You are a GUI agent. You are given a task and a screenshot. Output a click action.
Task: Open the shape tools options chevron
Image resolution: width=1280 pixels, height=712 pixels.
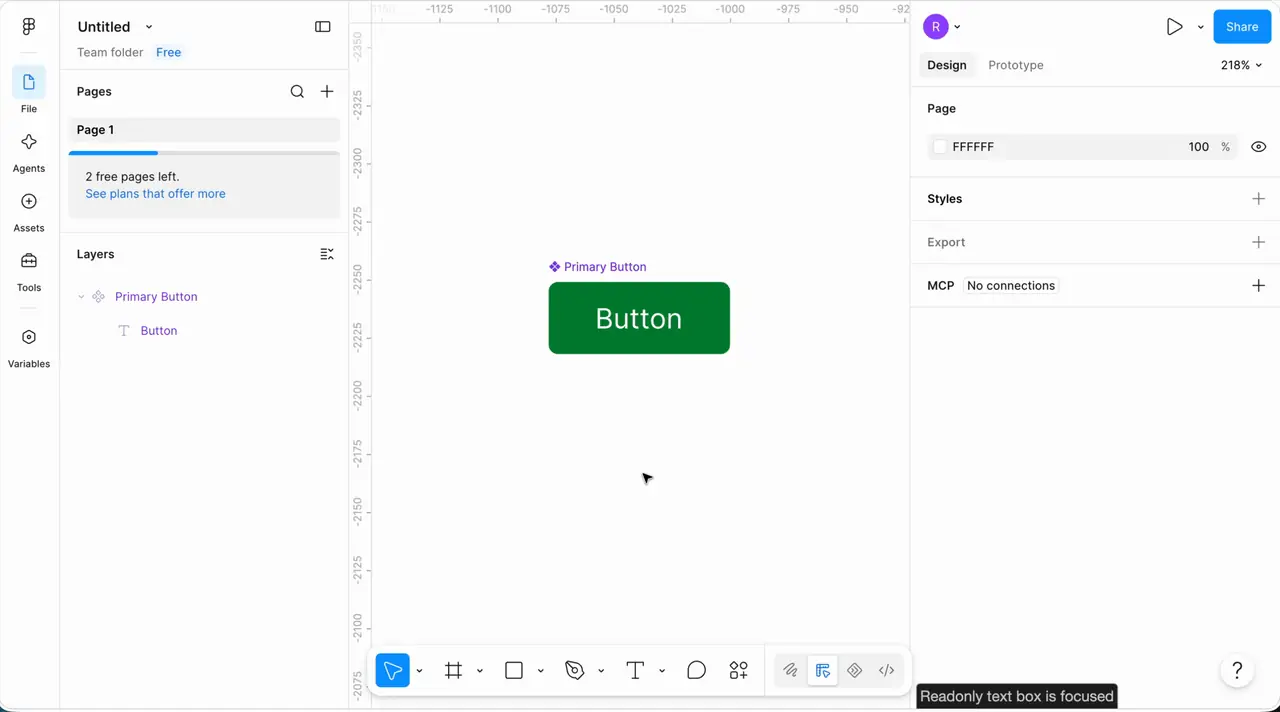click(x=540, y=670)
